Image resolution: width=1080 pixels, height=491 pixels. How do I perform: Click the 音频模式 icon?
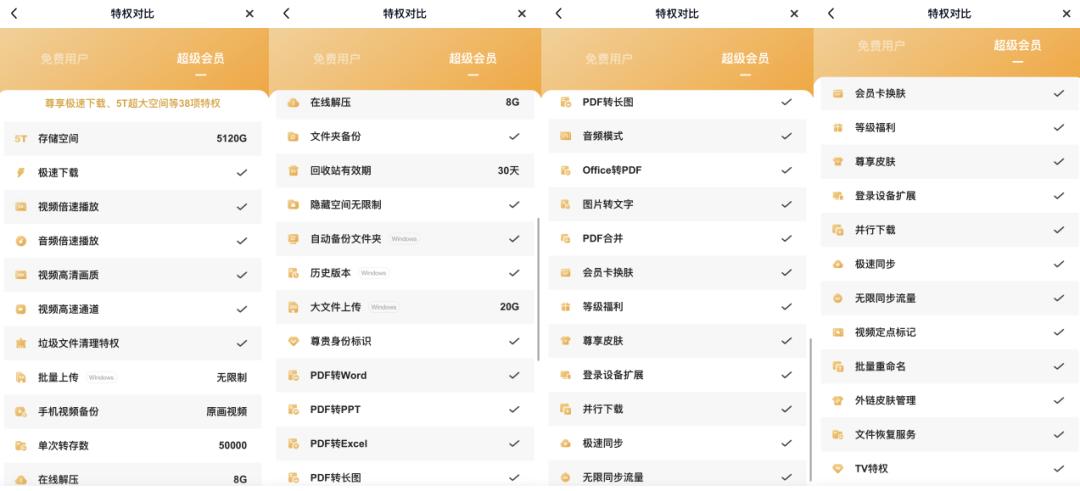[x=566, y=136]
